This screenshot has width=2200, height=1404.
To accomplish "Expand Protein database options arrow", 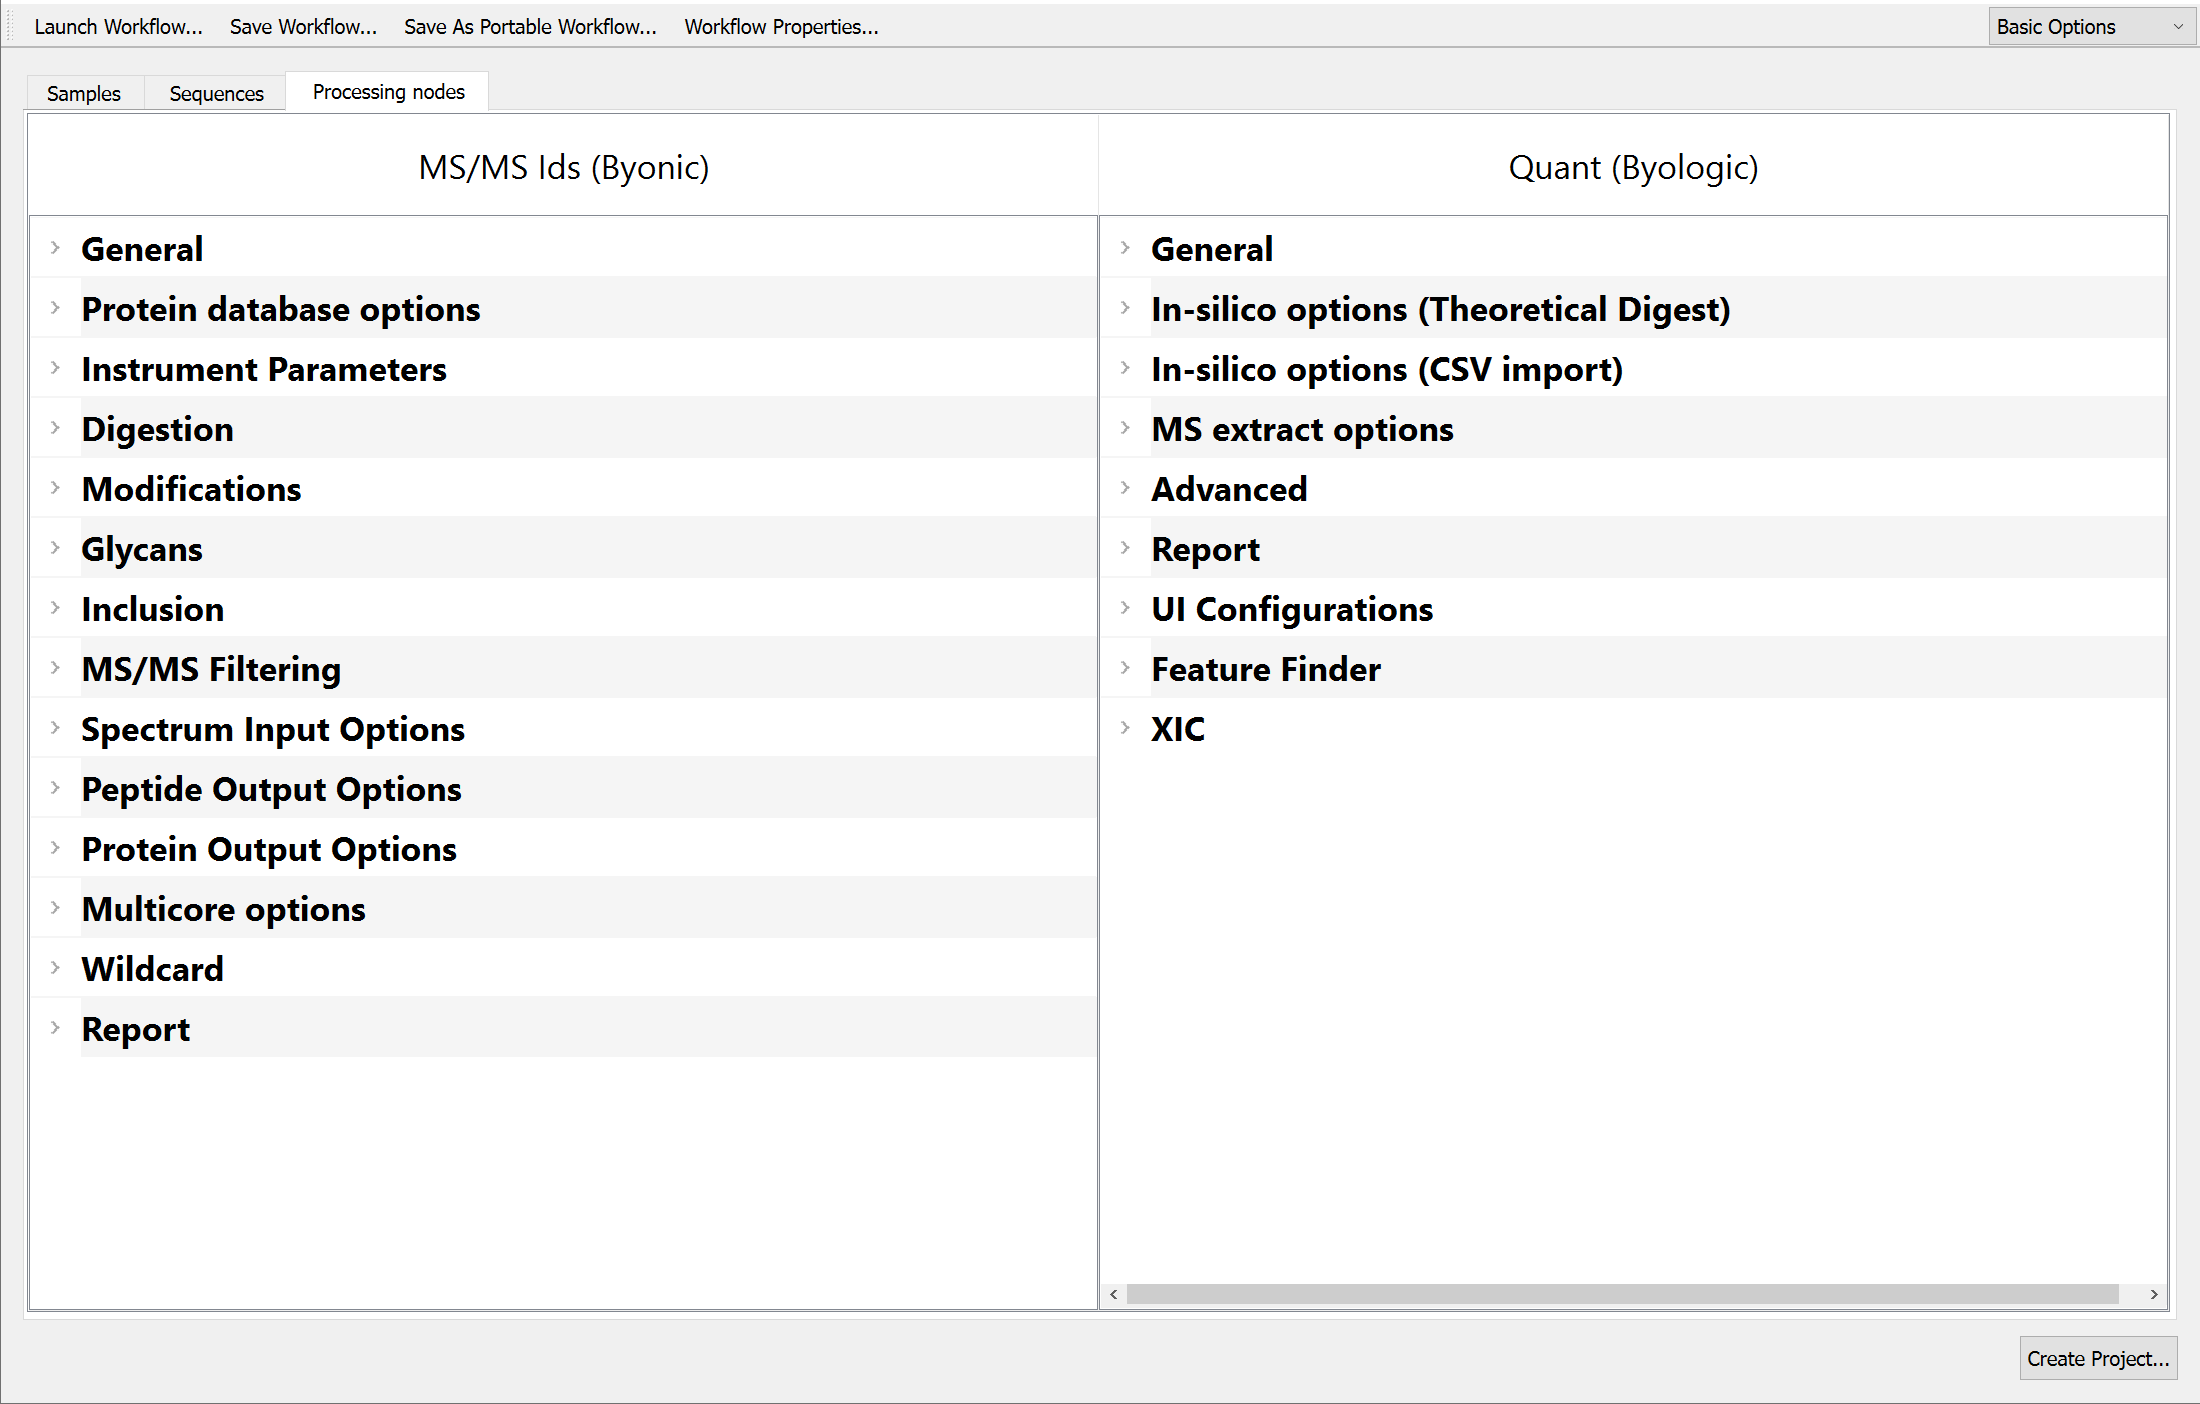I will click(55, 308).
